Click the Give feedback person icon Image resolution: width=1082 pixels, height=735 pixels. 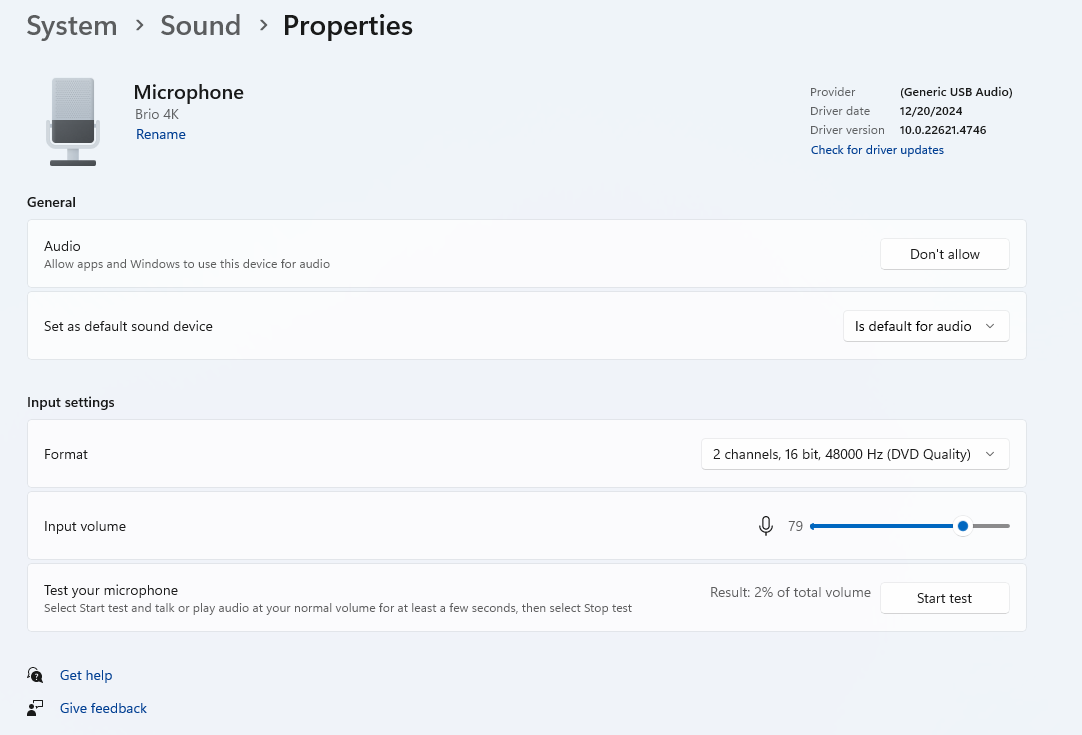pyautogui.click(x=36, y=708)
